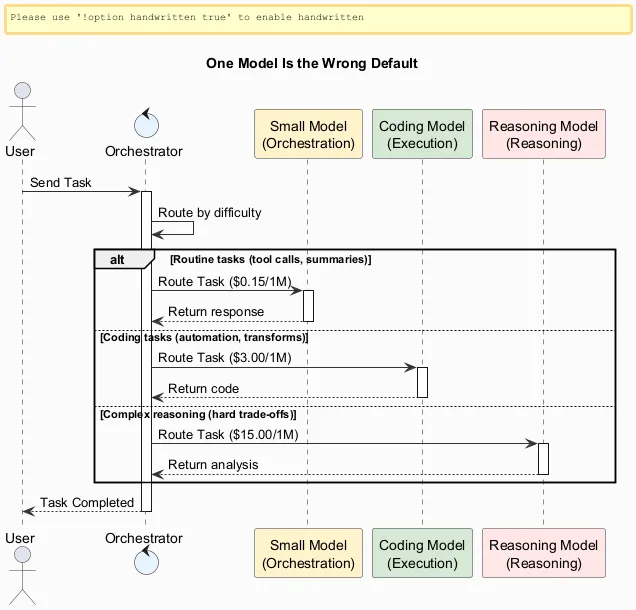Select the top Small Model (Orchestration) box
This screenshot has width=636, height=610.
pos(308,134)
